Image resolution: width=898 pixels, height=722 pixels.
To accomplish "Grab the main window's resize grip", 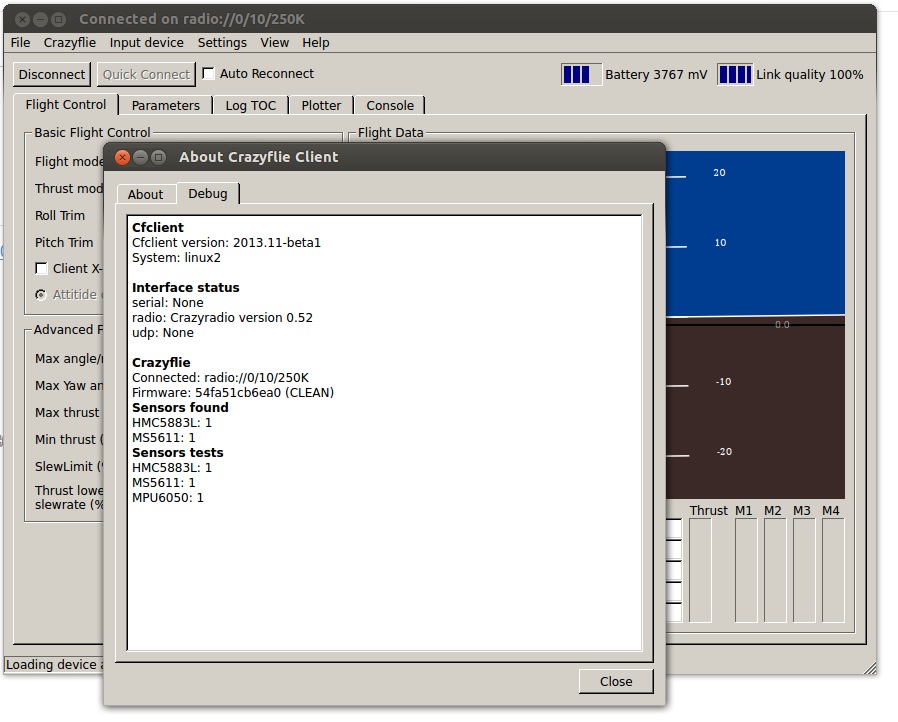I will (870, 668).
